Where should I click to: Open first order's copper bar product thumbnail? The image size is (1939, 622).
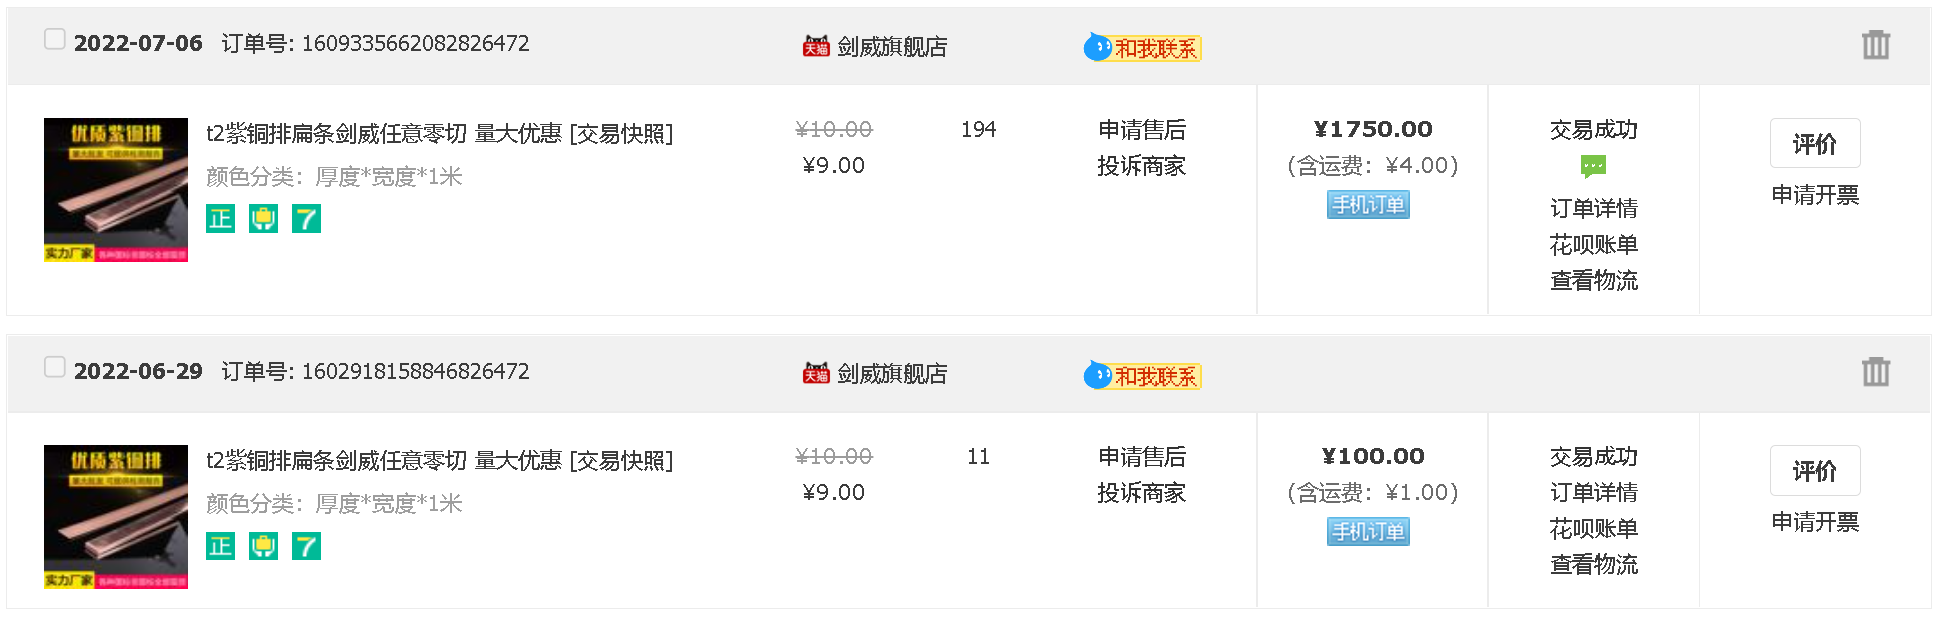[x=116, y=190]
